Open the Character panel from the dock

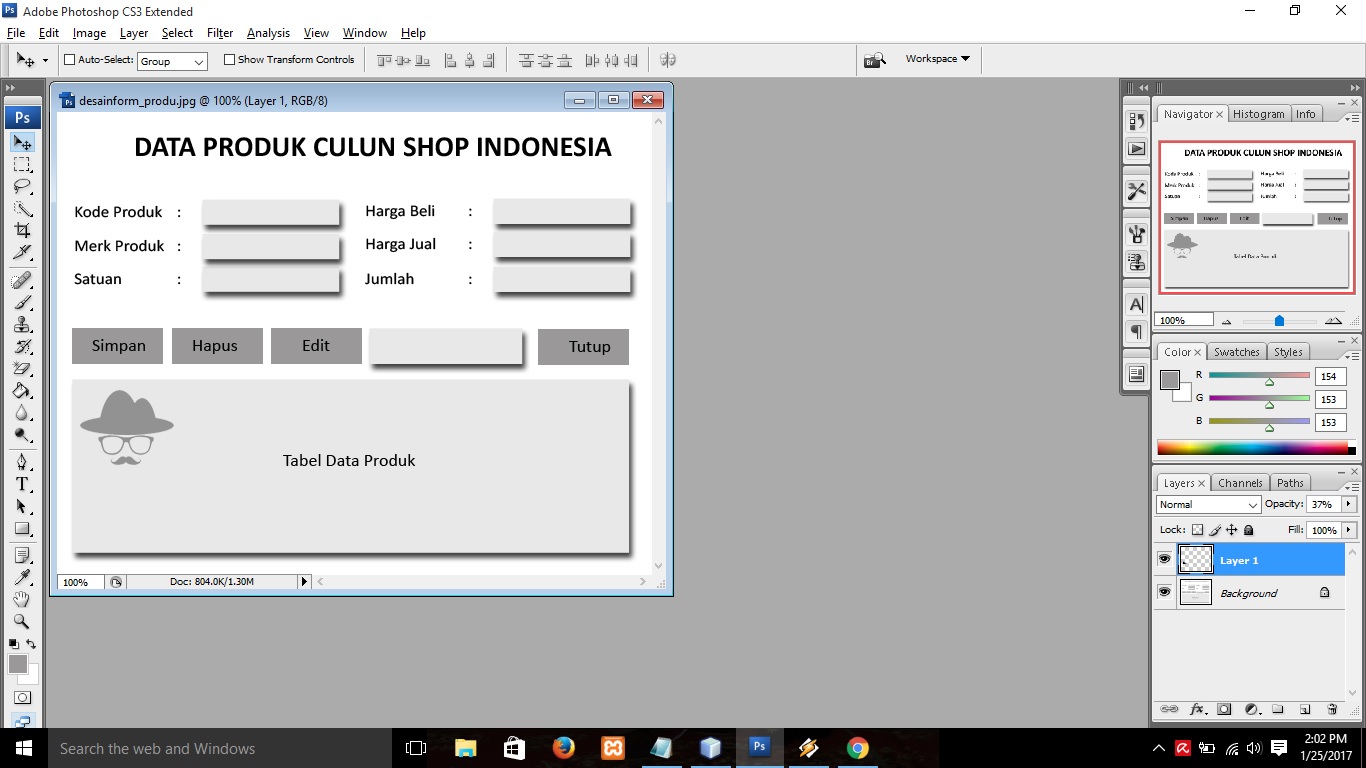coord(1136,303)
